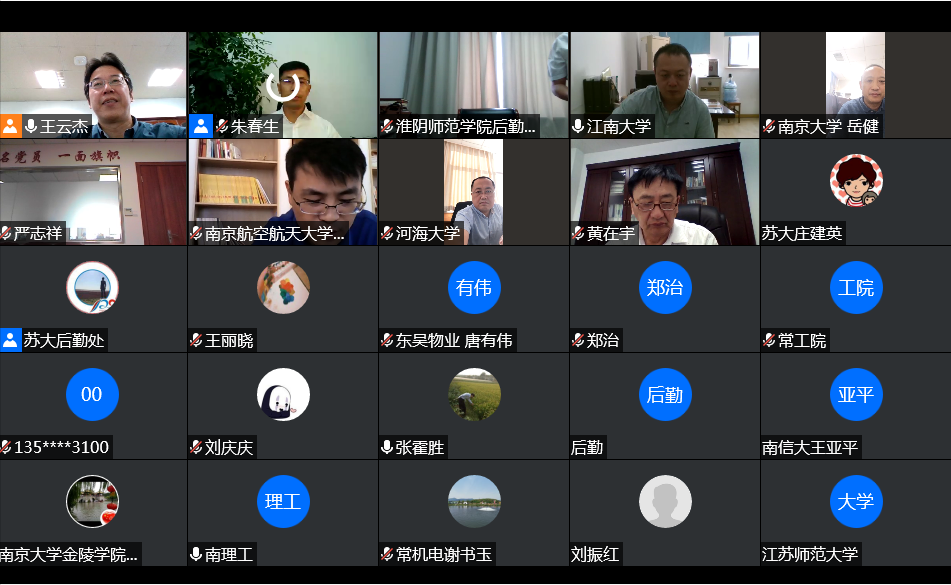
Task: Click the orange host icon beside 王云杰
Action: click(x=10, y=126)
